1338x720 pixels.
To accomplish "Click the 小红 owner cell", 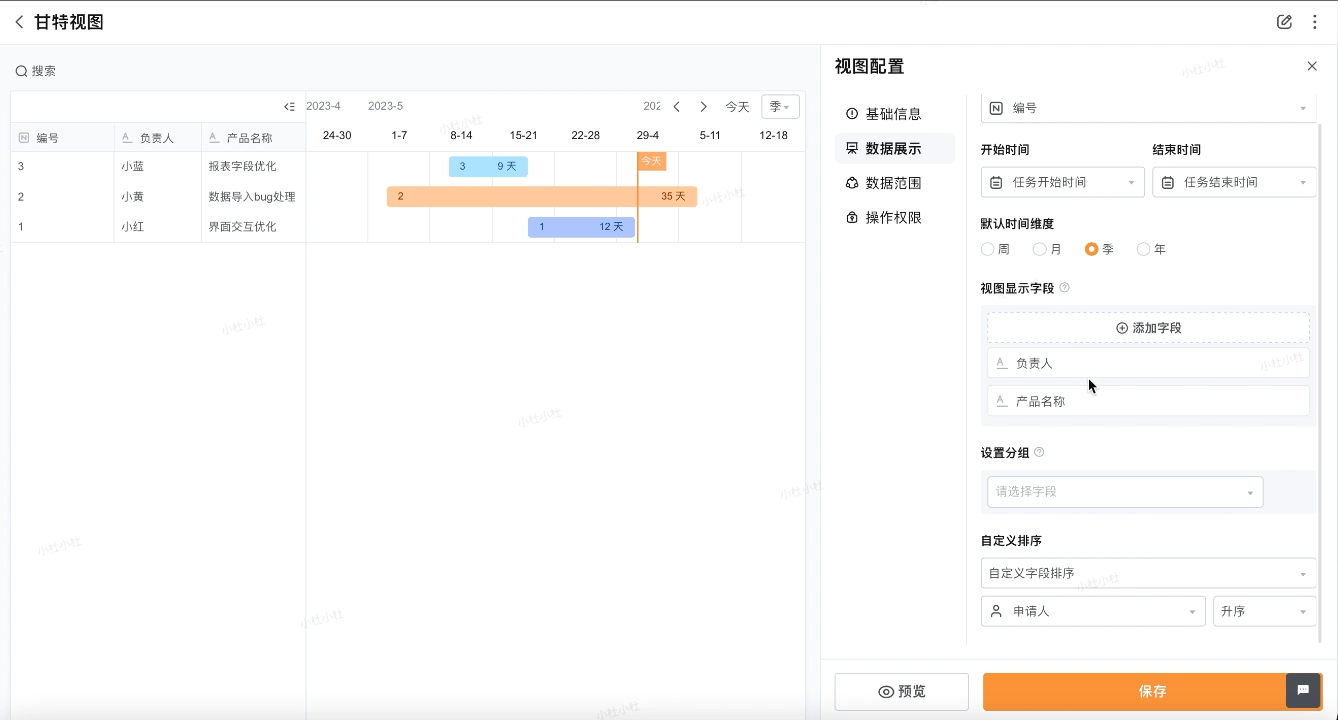I will pos(158,227).
